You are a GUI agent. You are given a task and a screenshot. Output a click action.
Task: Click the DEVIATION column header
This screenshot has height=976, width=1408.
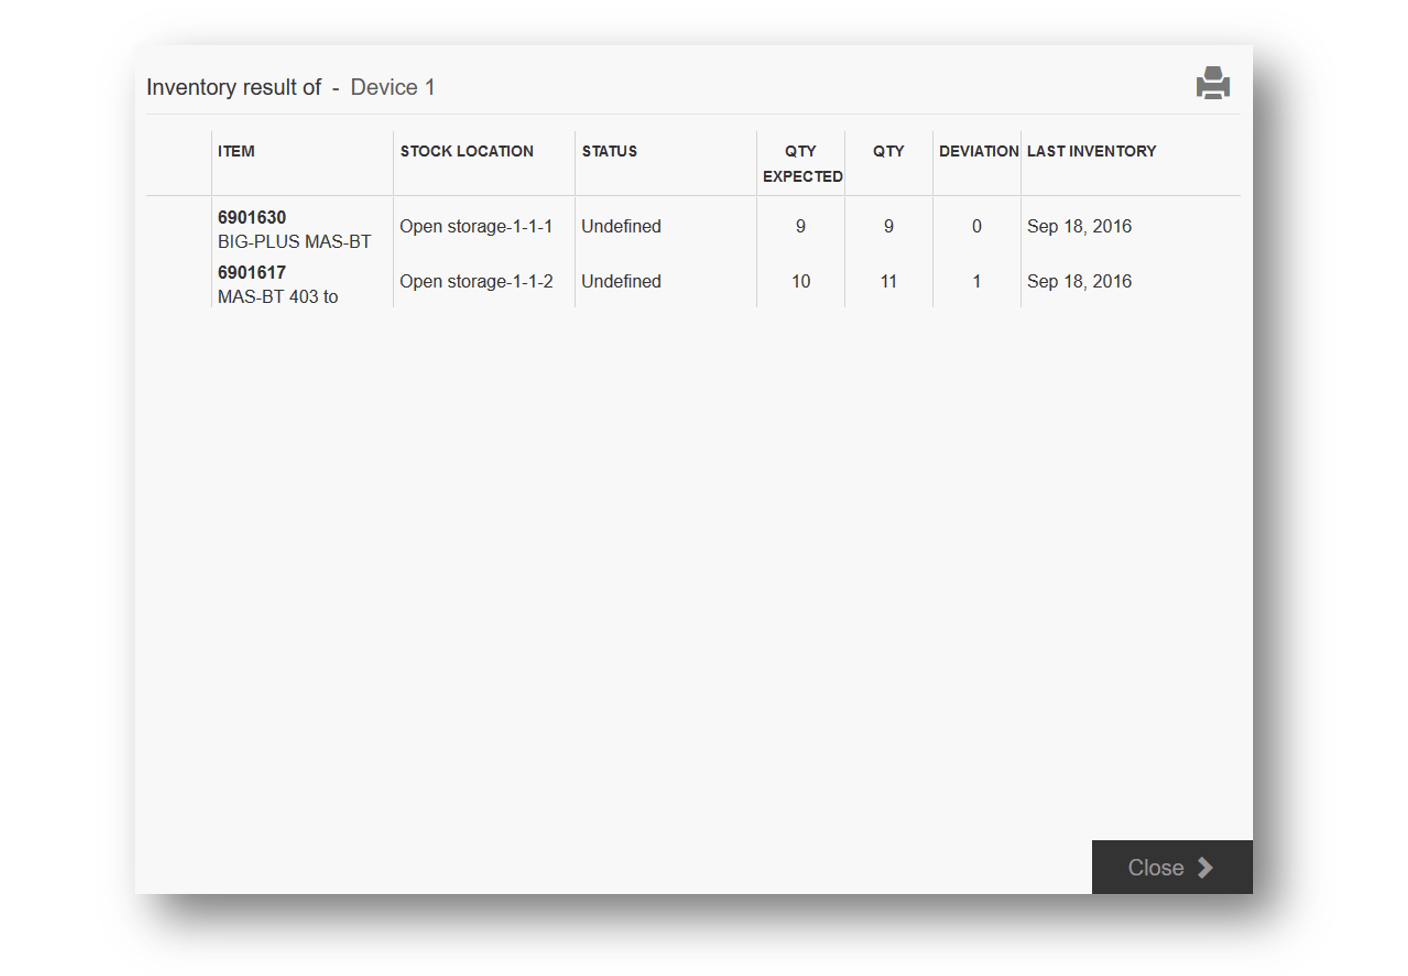(x=977, y=152)
